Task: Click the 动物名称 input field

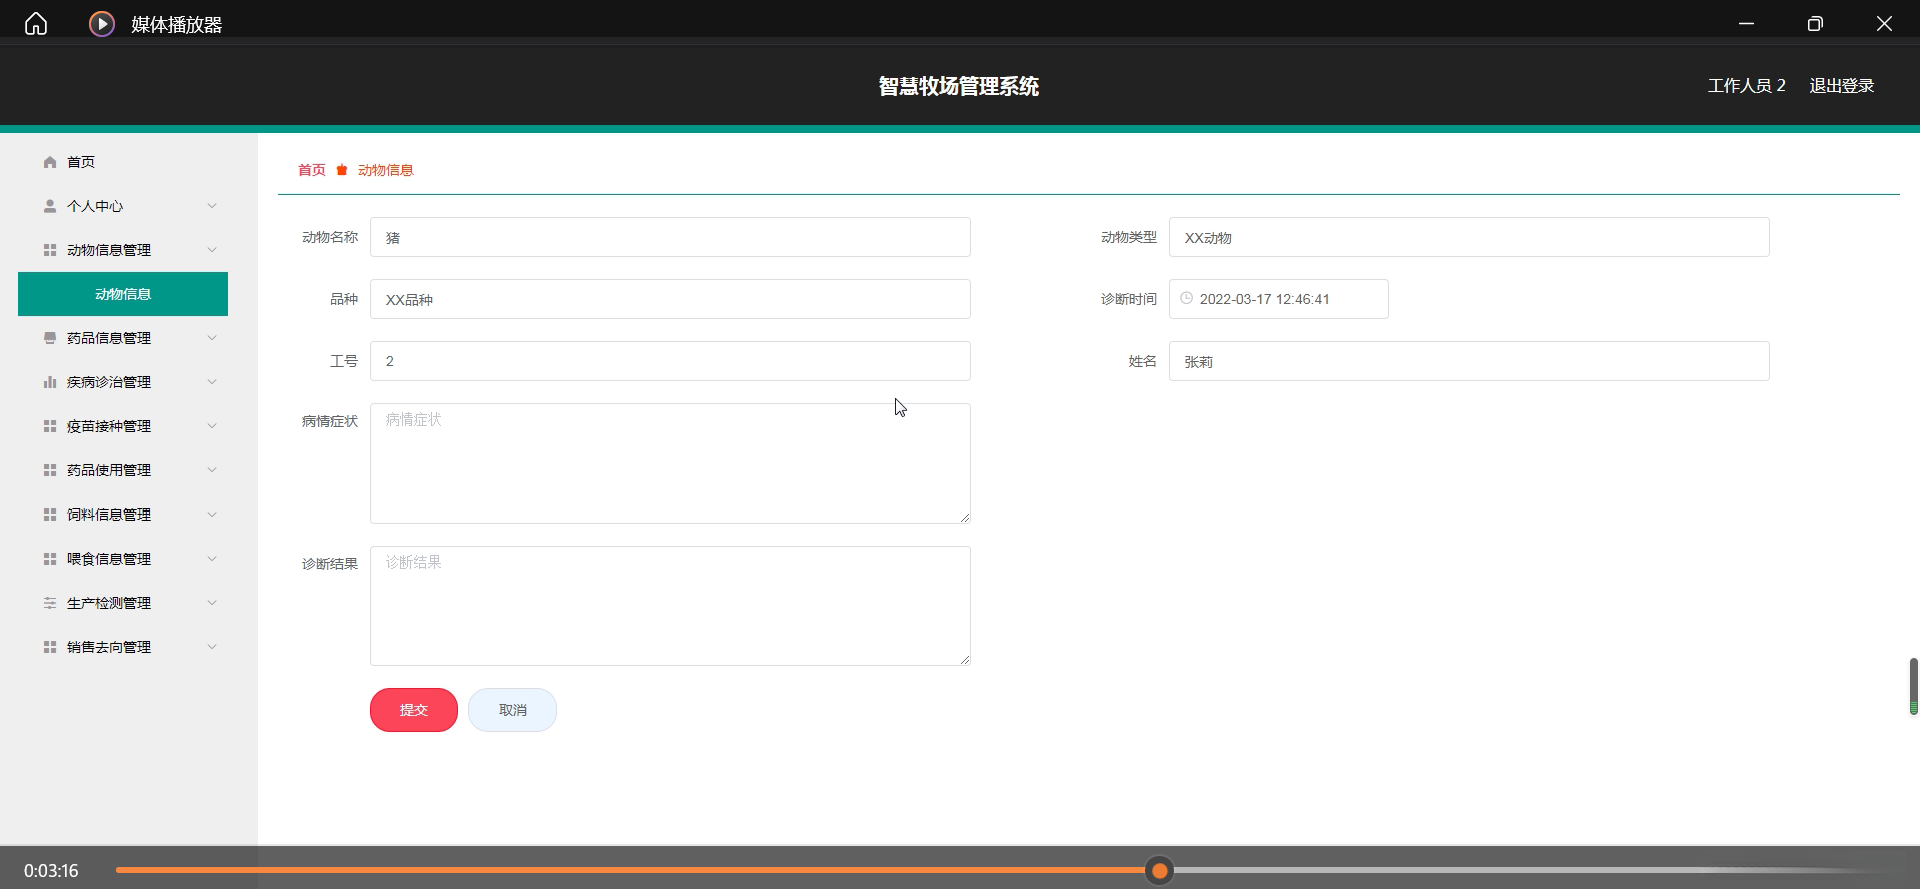Action: 670,237
